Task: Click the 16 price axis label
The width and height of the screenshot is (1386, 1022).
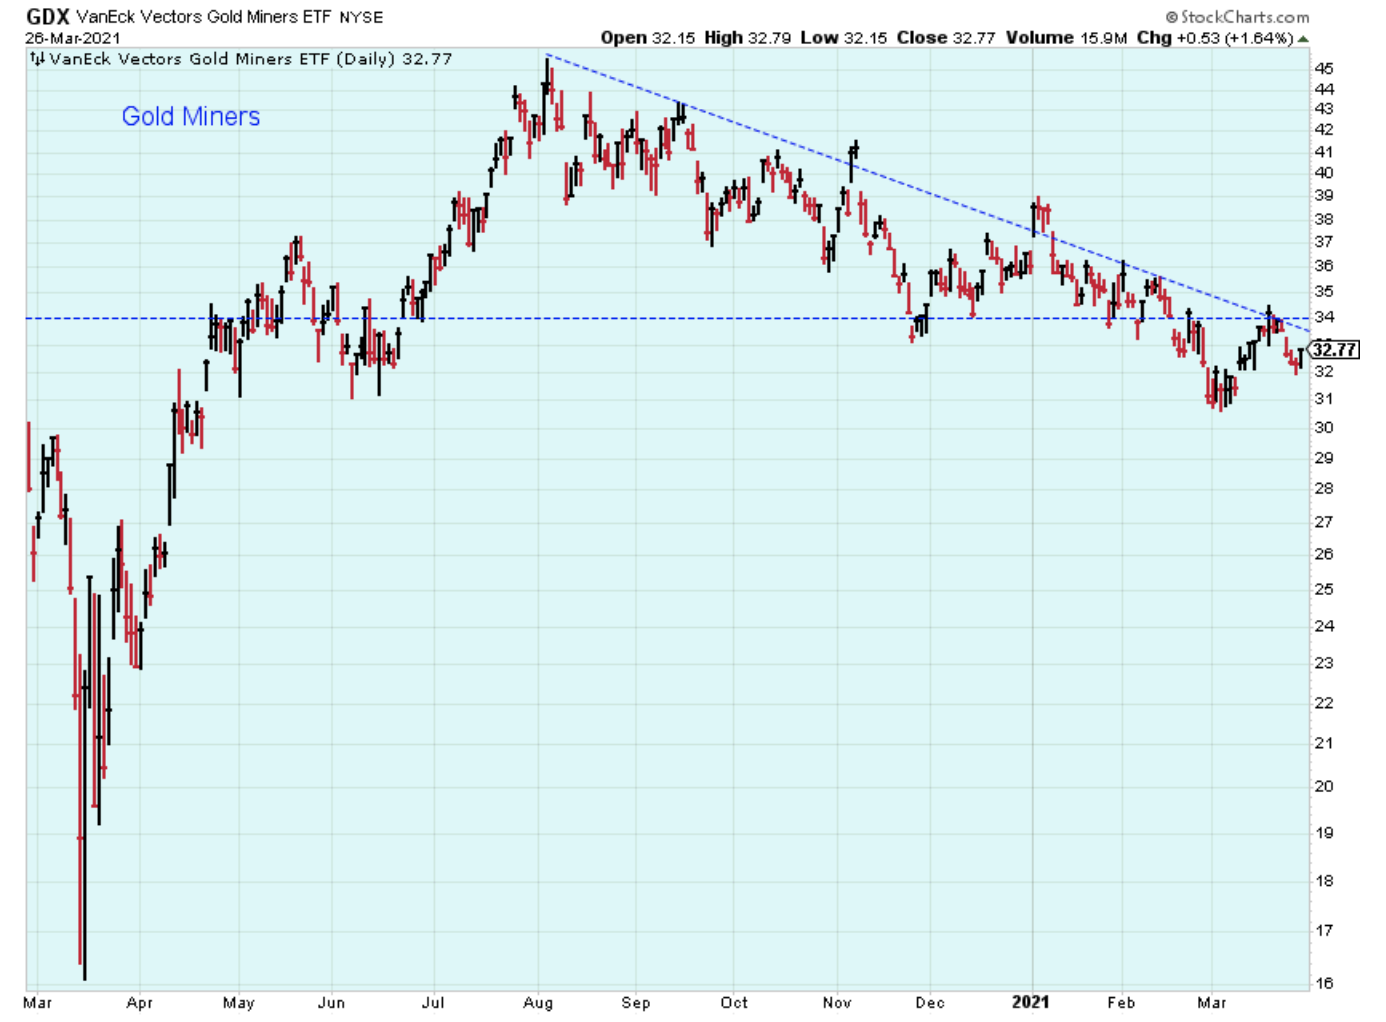Action: click(x=1324, y=984)
